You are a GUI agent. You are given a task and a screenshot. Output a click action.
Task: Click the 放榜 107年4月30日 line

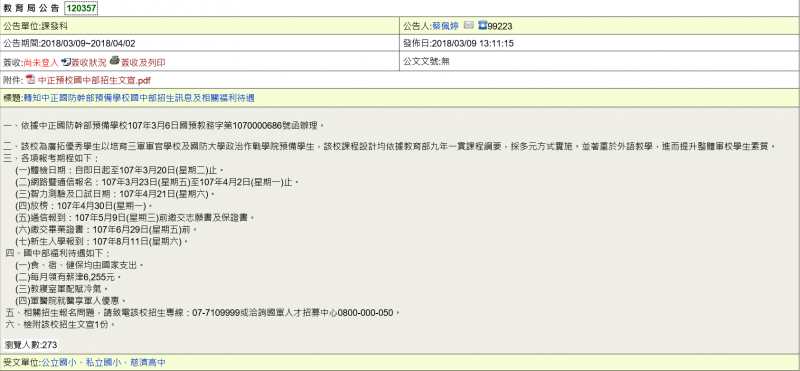(x=84, y=206)
